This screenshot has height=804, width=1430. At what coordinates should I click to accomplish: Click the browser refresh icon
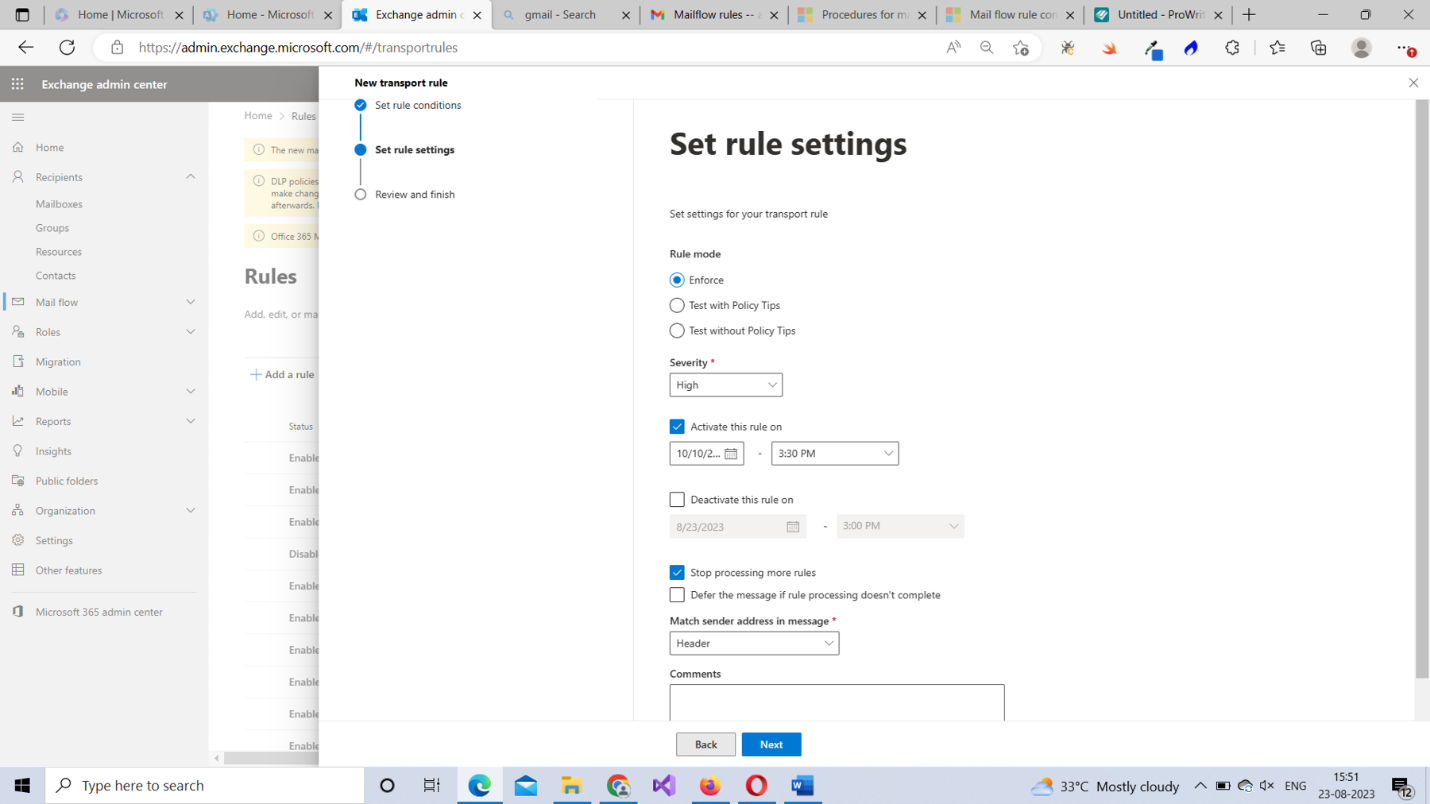pyautogui.click(x=67, y=47)
